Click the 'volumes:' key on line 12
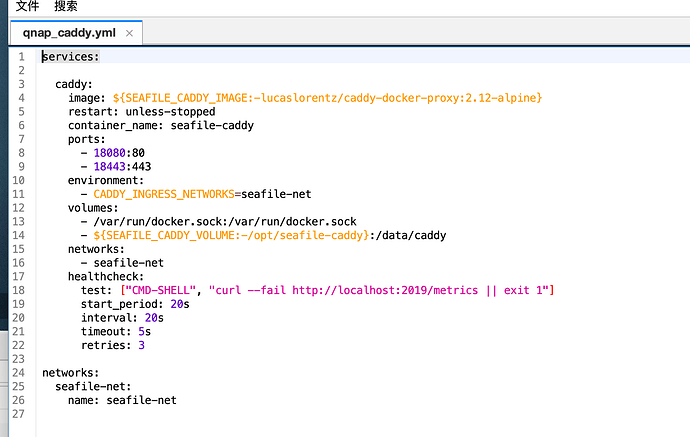The height and width of the screenshot is (437, 690). click(93, 208)
